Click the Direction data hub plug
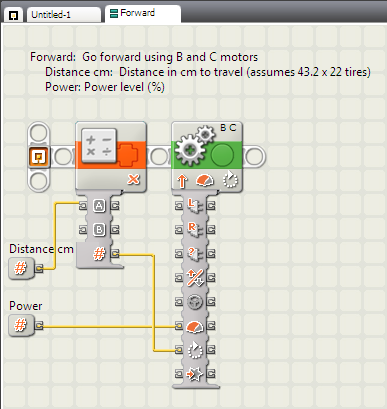 click(x=195, y=277)
